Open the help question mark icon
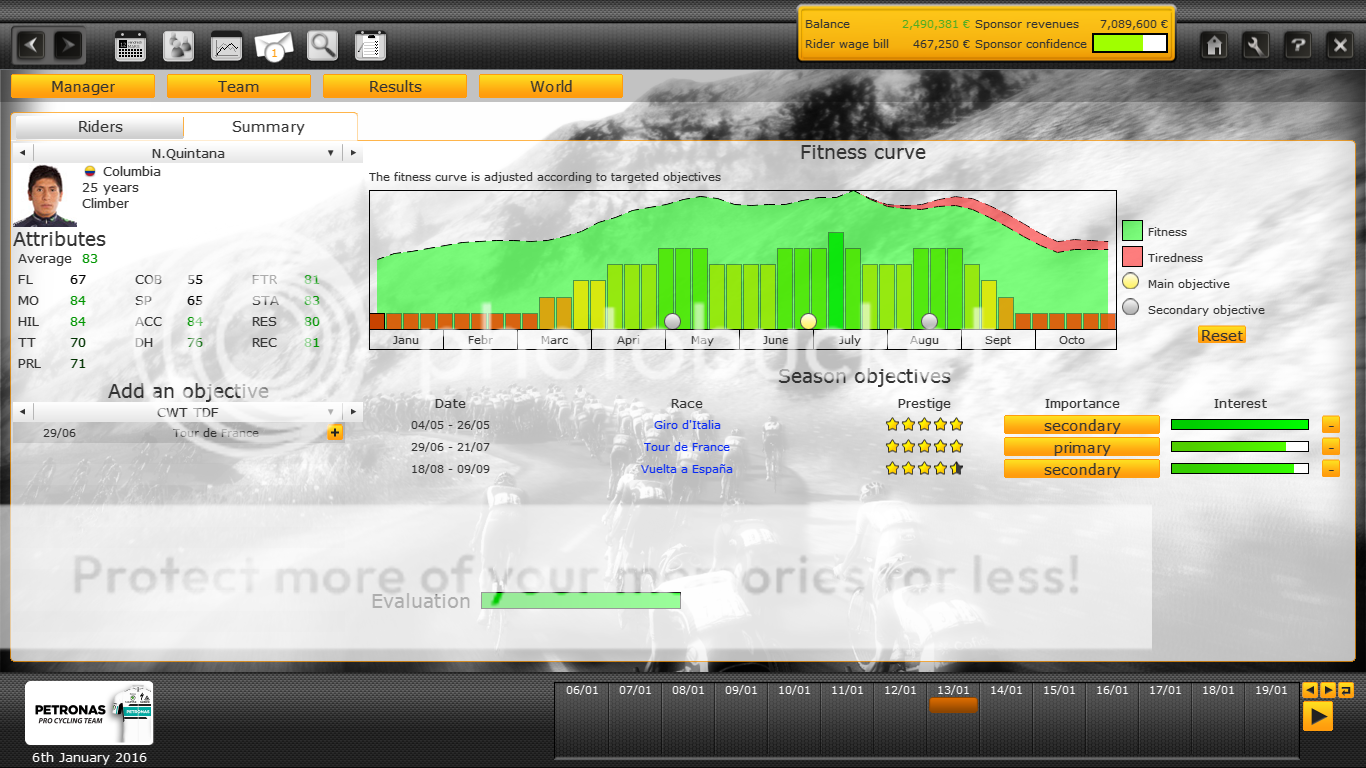 [x=1298, y=45]
